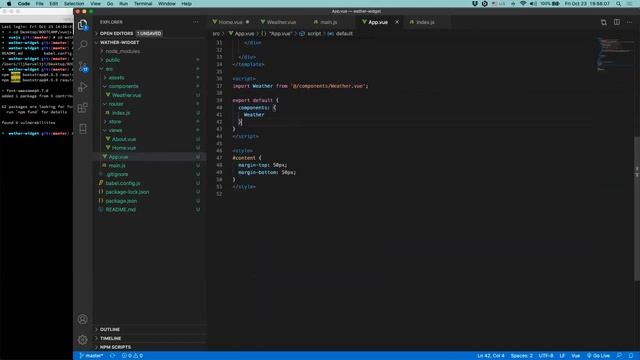Open the Source Control view
This screenshot has height=360, width=640.
83,66
